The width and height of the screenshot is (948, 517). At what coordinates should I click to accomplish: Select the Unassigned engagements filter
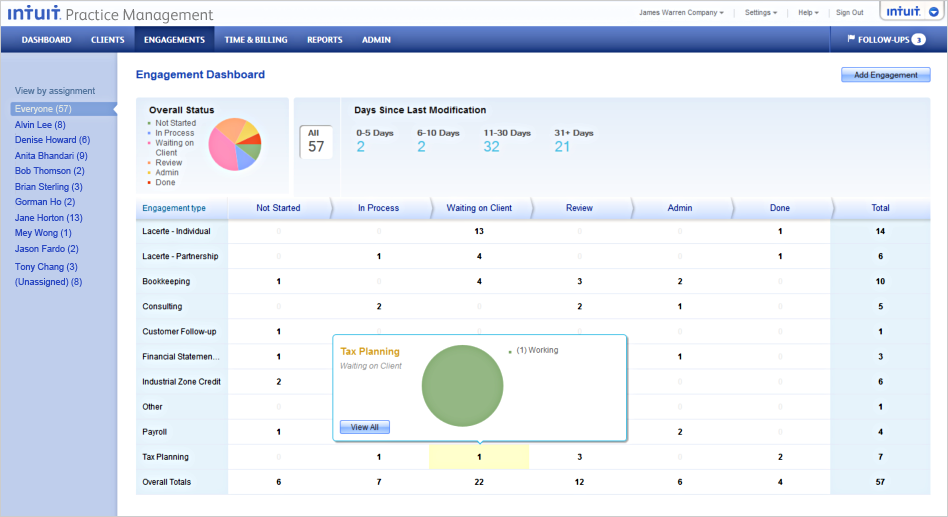pyautogui.click(x=48, y=282)
